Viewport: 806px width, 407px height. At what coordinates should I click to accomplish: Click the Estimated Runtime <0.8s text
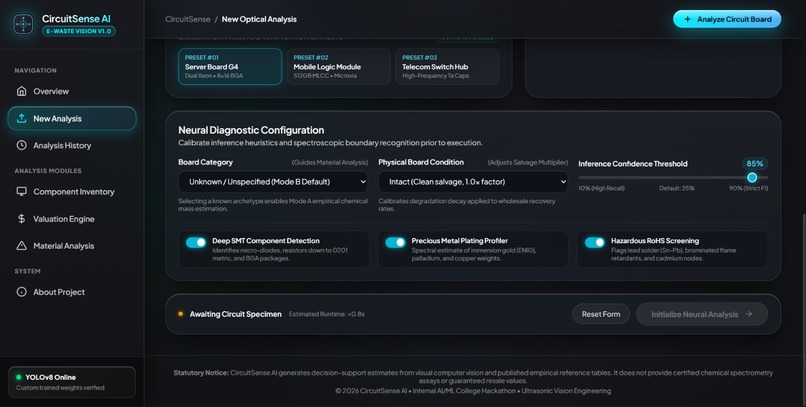tap(326, 314)
